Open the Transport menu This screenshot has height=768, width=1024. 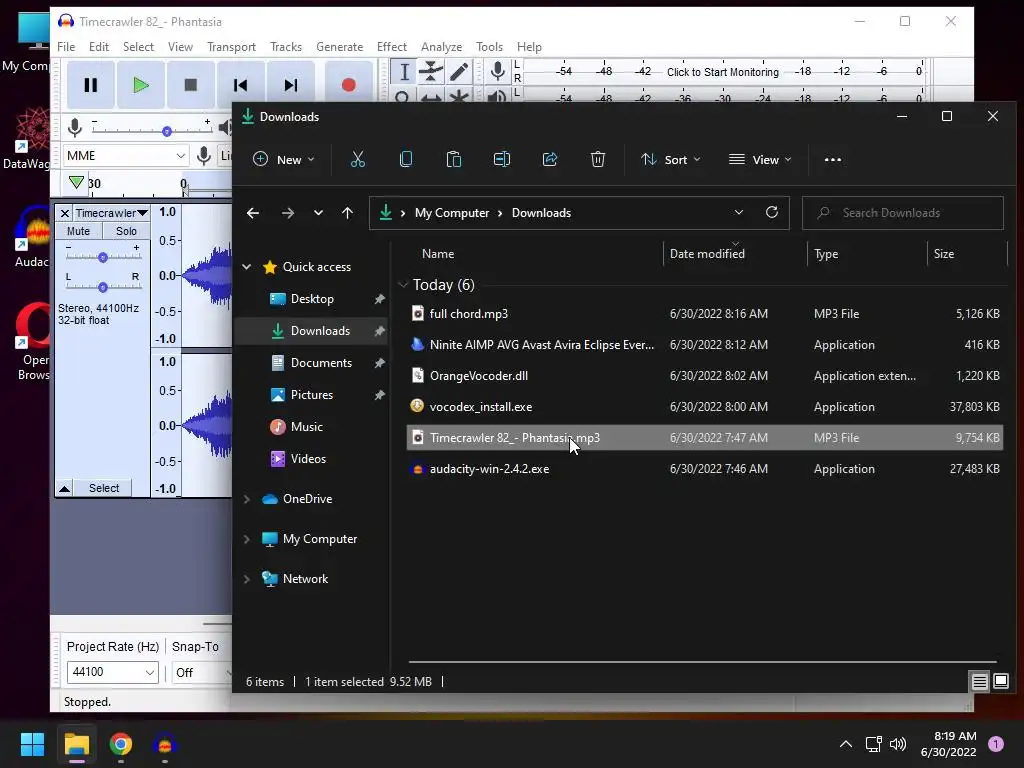tap(231, 47)
